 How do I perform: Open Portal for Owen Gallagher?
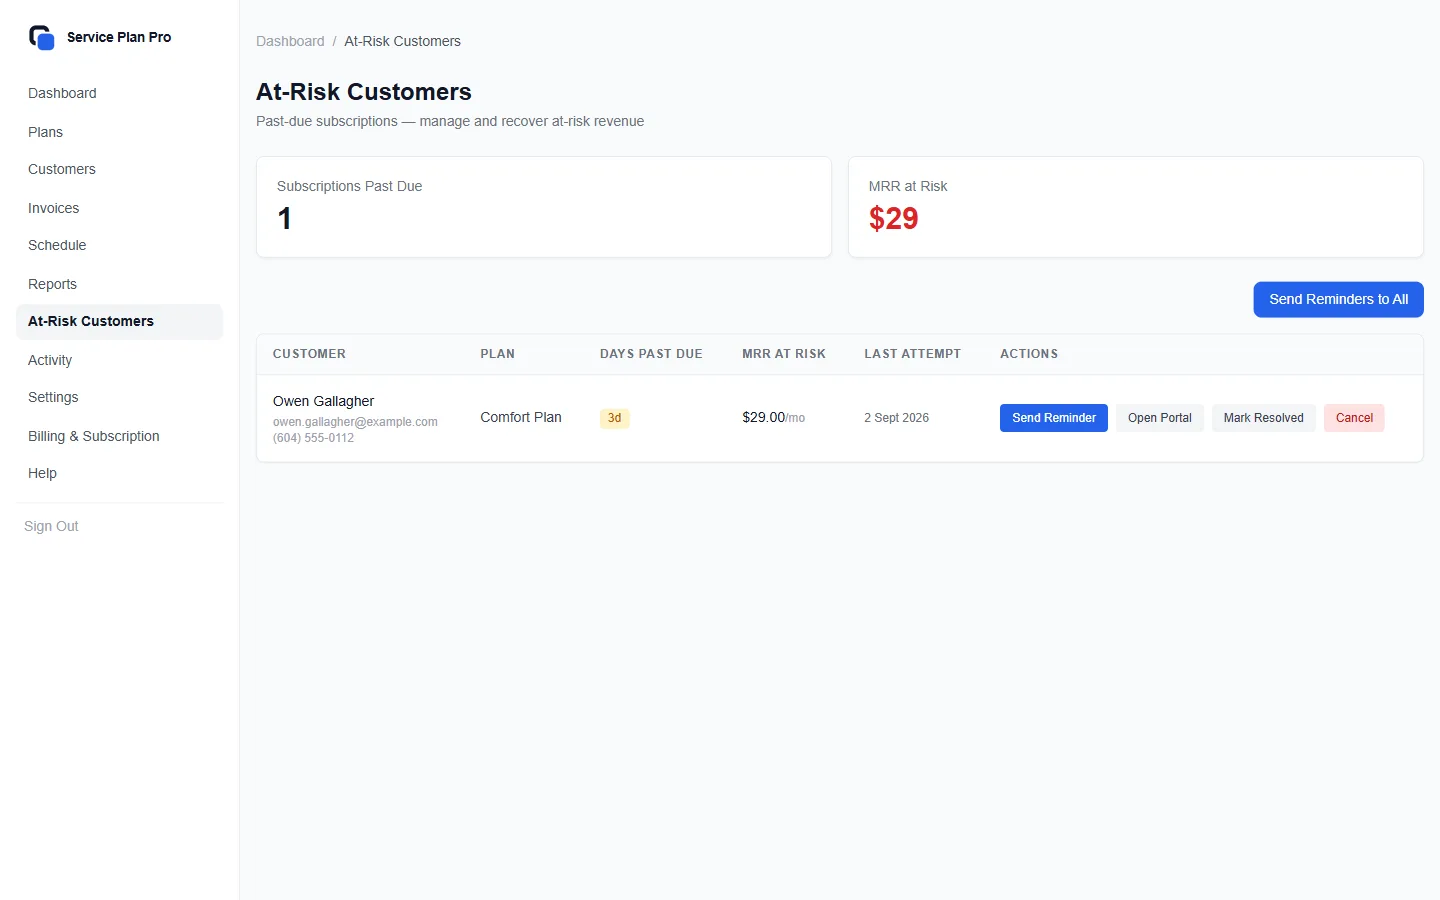1159,418
